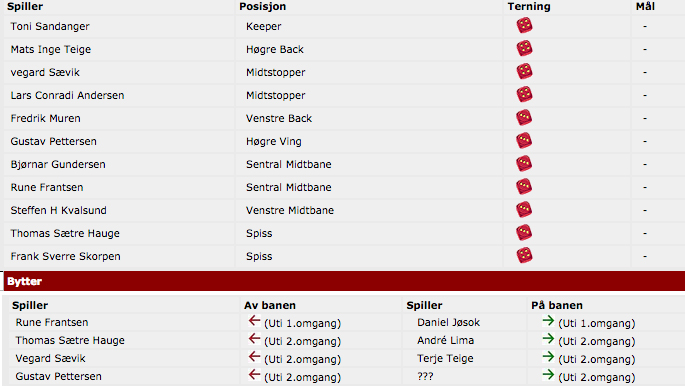
Task: Click the red off-pitch arrow for Gustav Pettersen
Action: (x=254, y=375)
